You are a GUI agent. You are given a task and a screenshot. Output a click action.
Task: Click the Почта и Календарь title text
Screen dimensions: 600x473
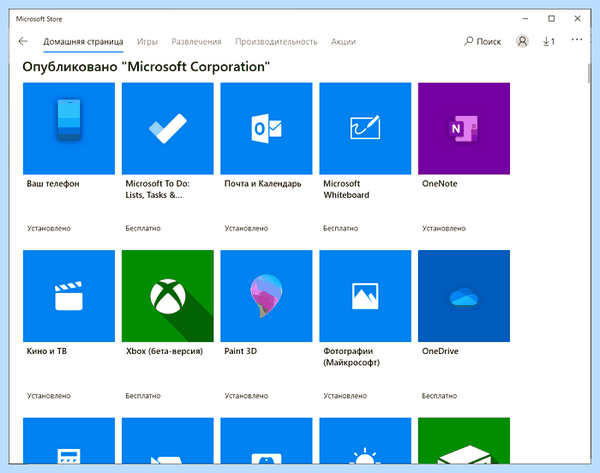click(263, 184)
